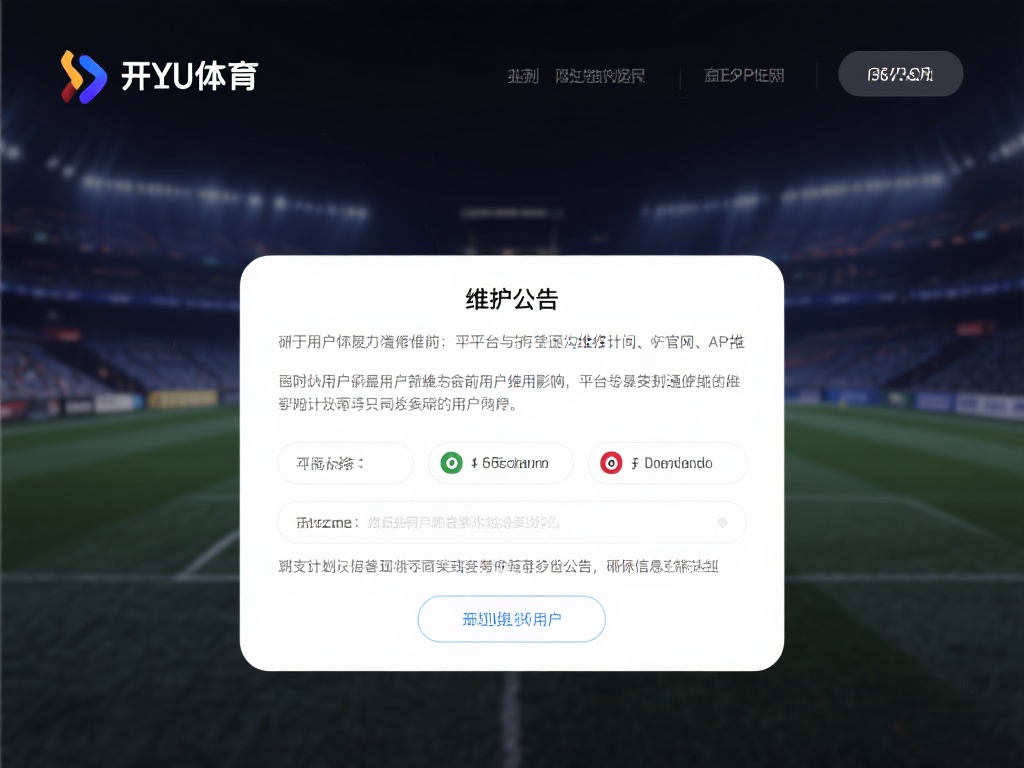Viewport: 1024px width, 768px height.
Task: Click the red circle icon in the modal
Action: coord(611,463)
